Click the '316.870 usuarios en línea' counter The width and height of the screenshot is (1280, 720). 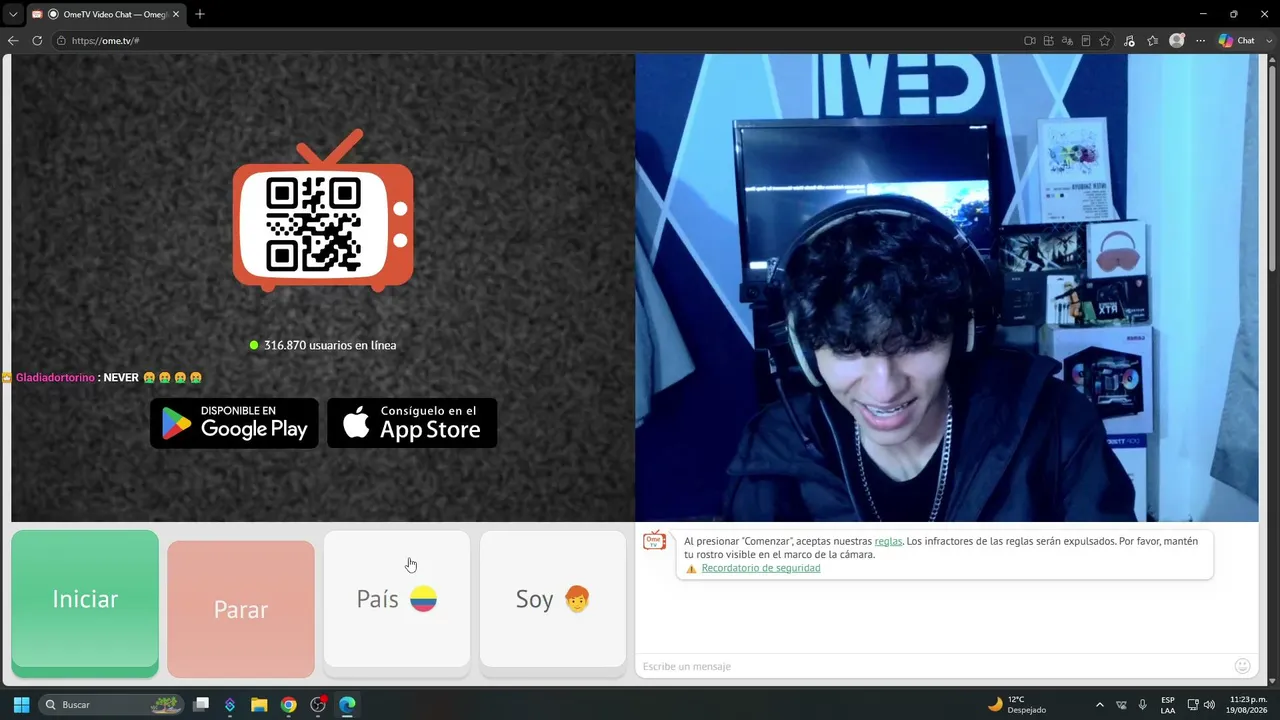[323, 345]
